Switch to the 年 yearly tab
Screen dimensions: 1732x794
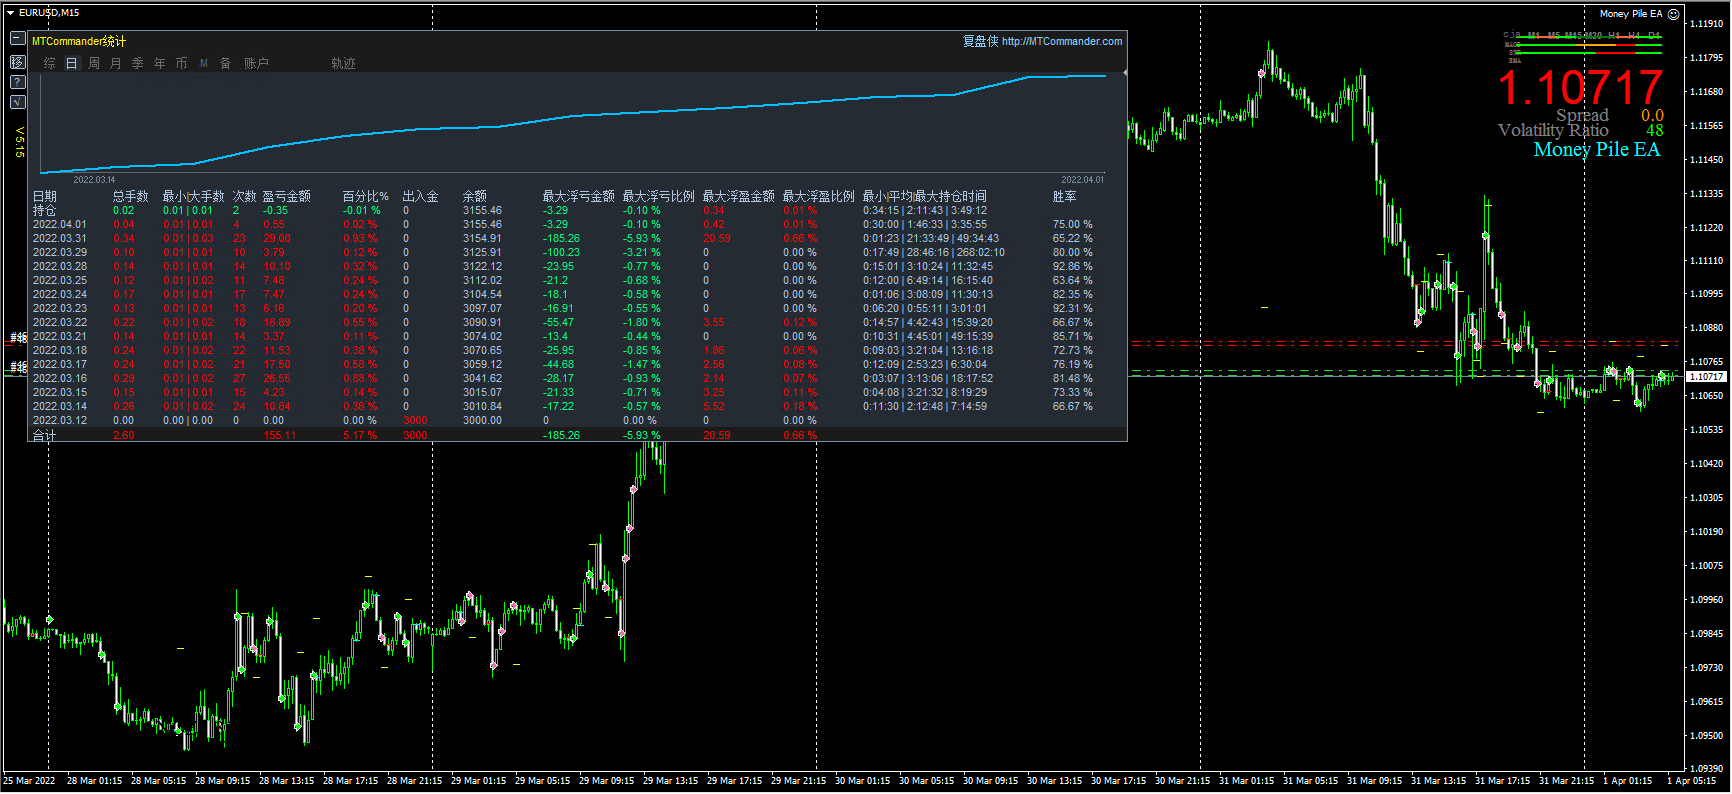pyautogui.click(x=160, y=63)
